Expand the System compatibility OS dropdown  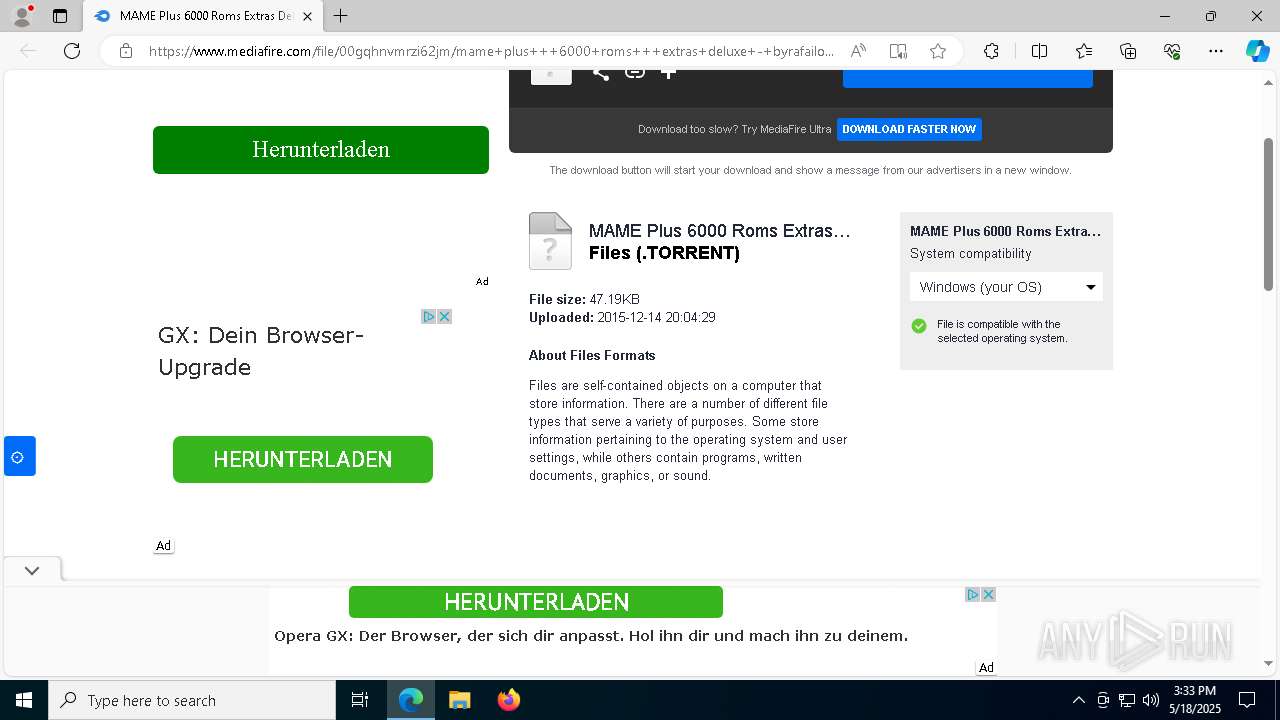[1006, 287]
